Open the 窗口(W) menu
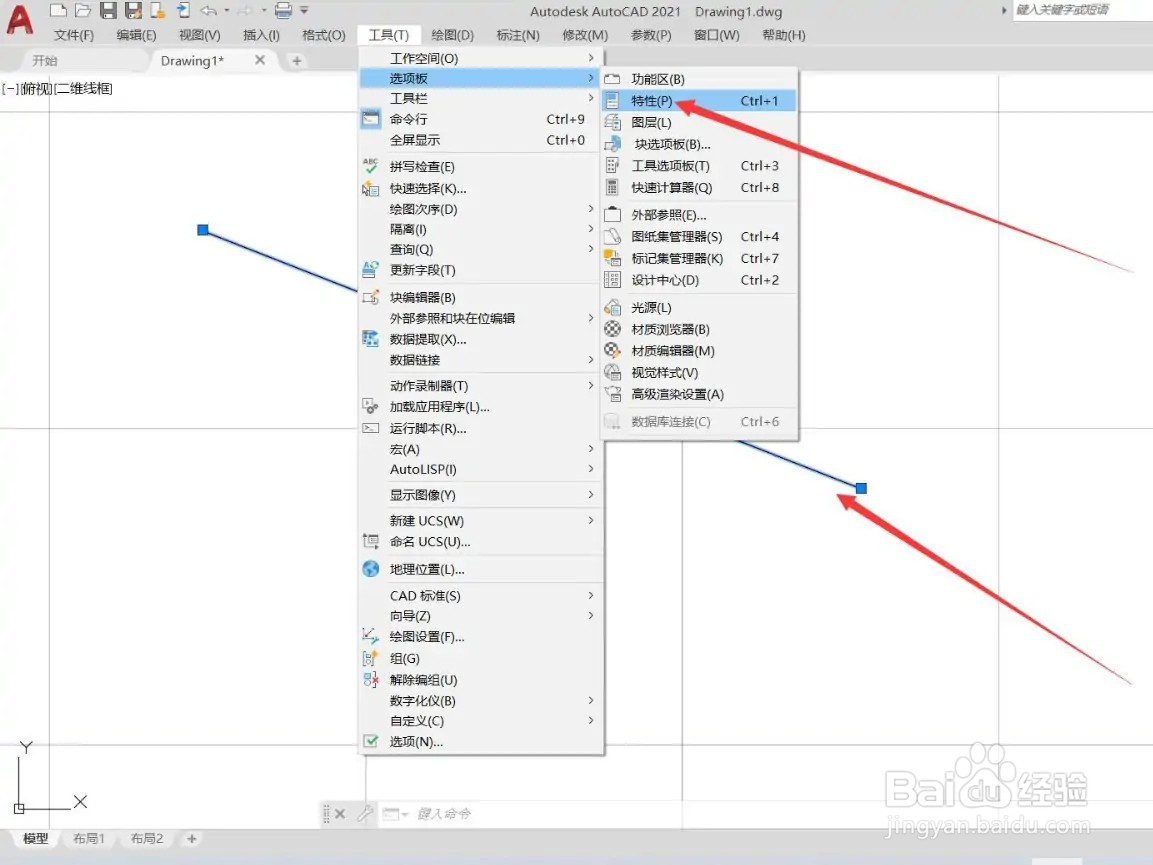The height and width of the screenshot is (865, 1153). pos(716,35)
